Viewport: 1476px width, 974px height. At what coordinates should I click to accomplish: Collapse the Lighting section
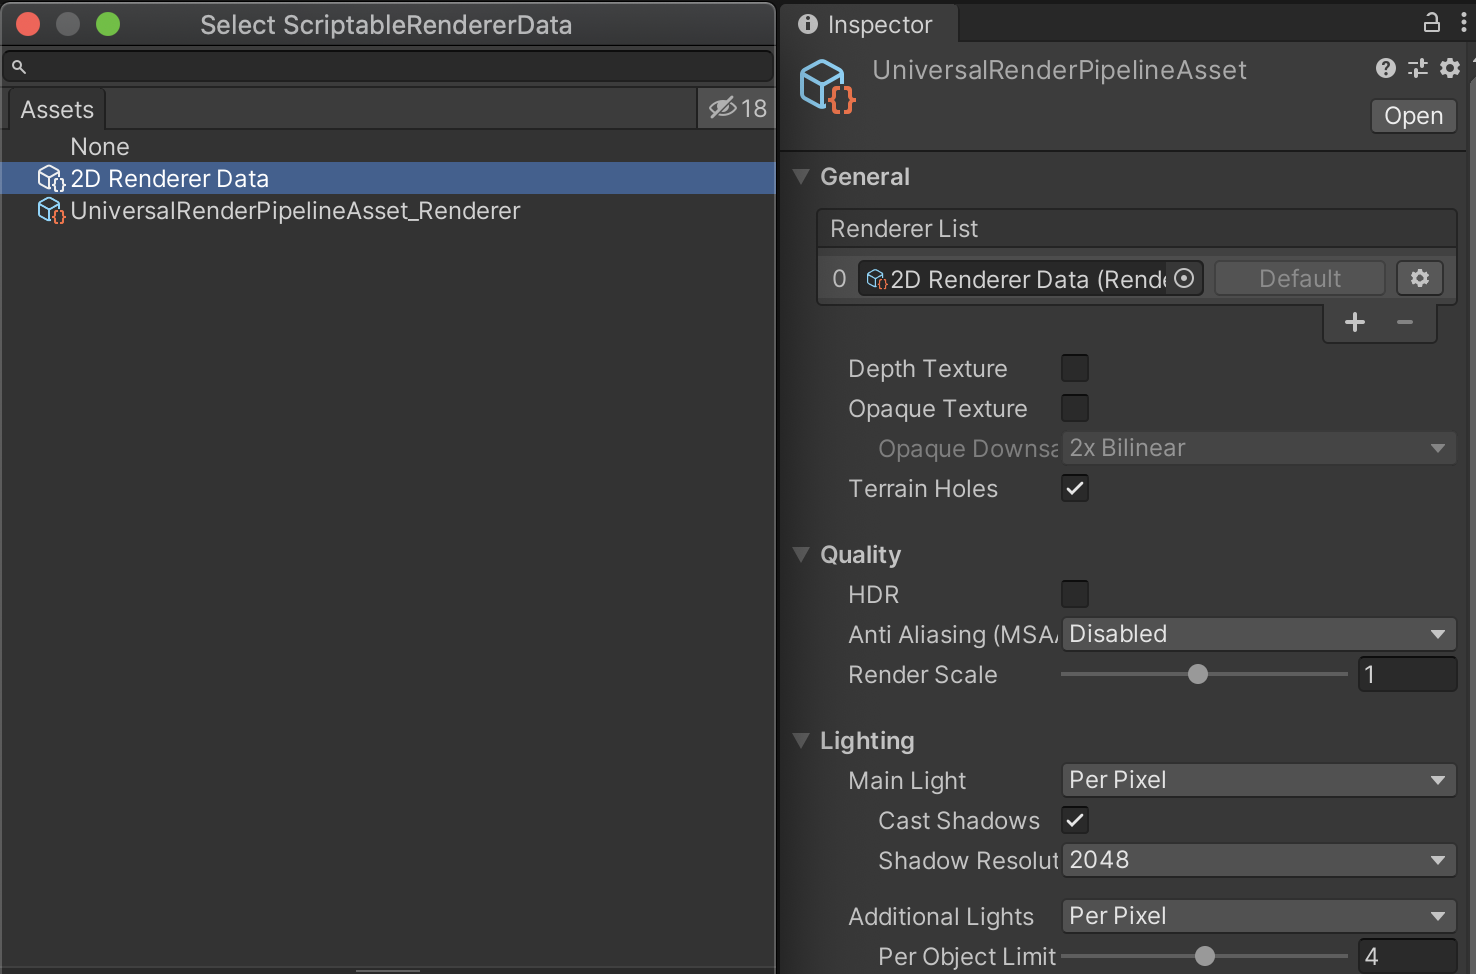click(x=801, y=741)
